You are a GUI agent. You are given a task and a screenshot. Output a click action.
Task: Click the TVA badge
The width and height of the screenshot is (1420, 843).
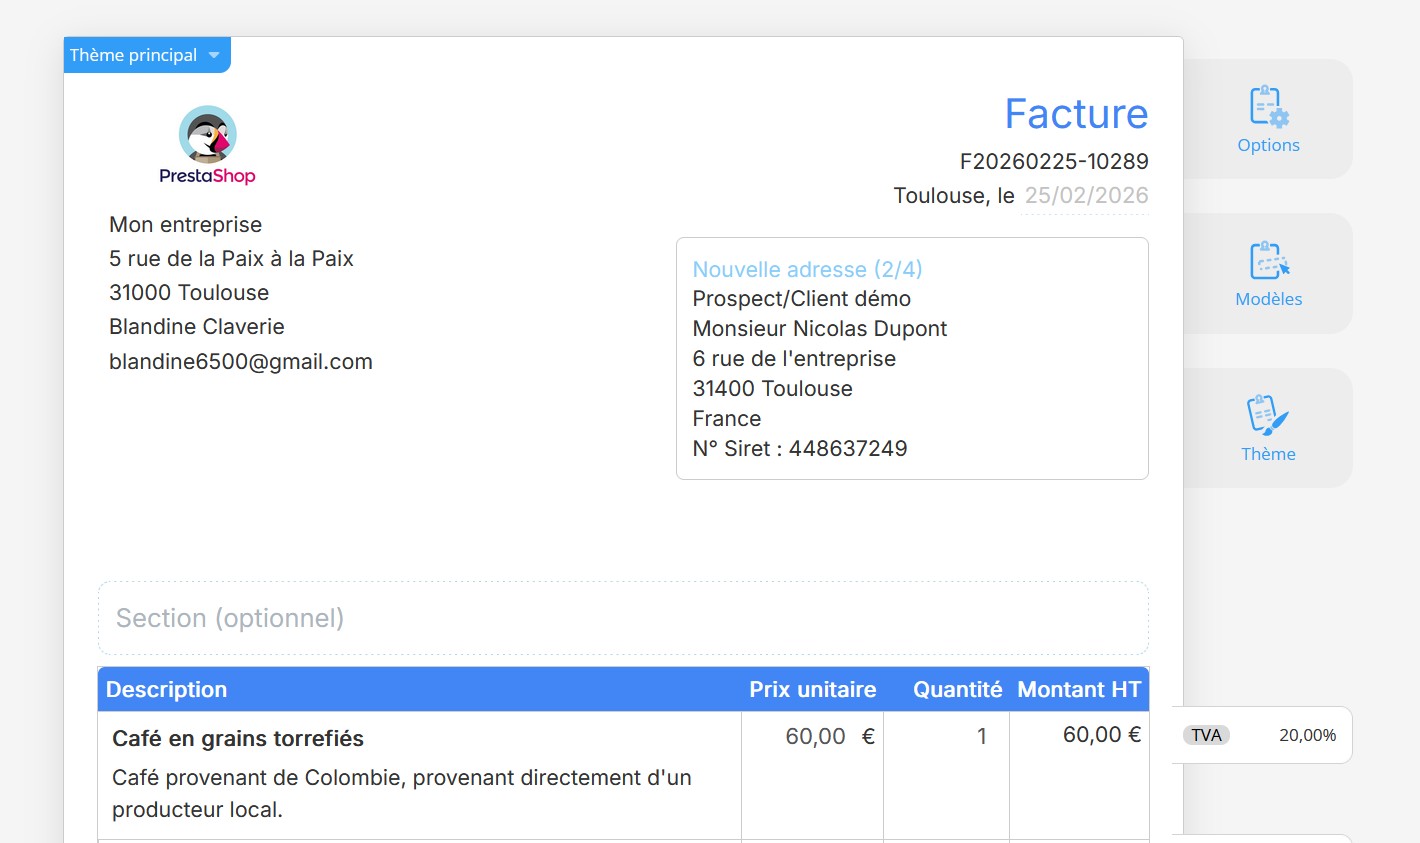pos(1206,735)
